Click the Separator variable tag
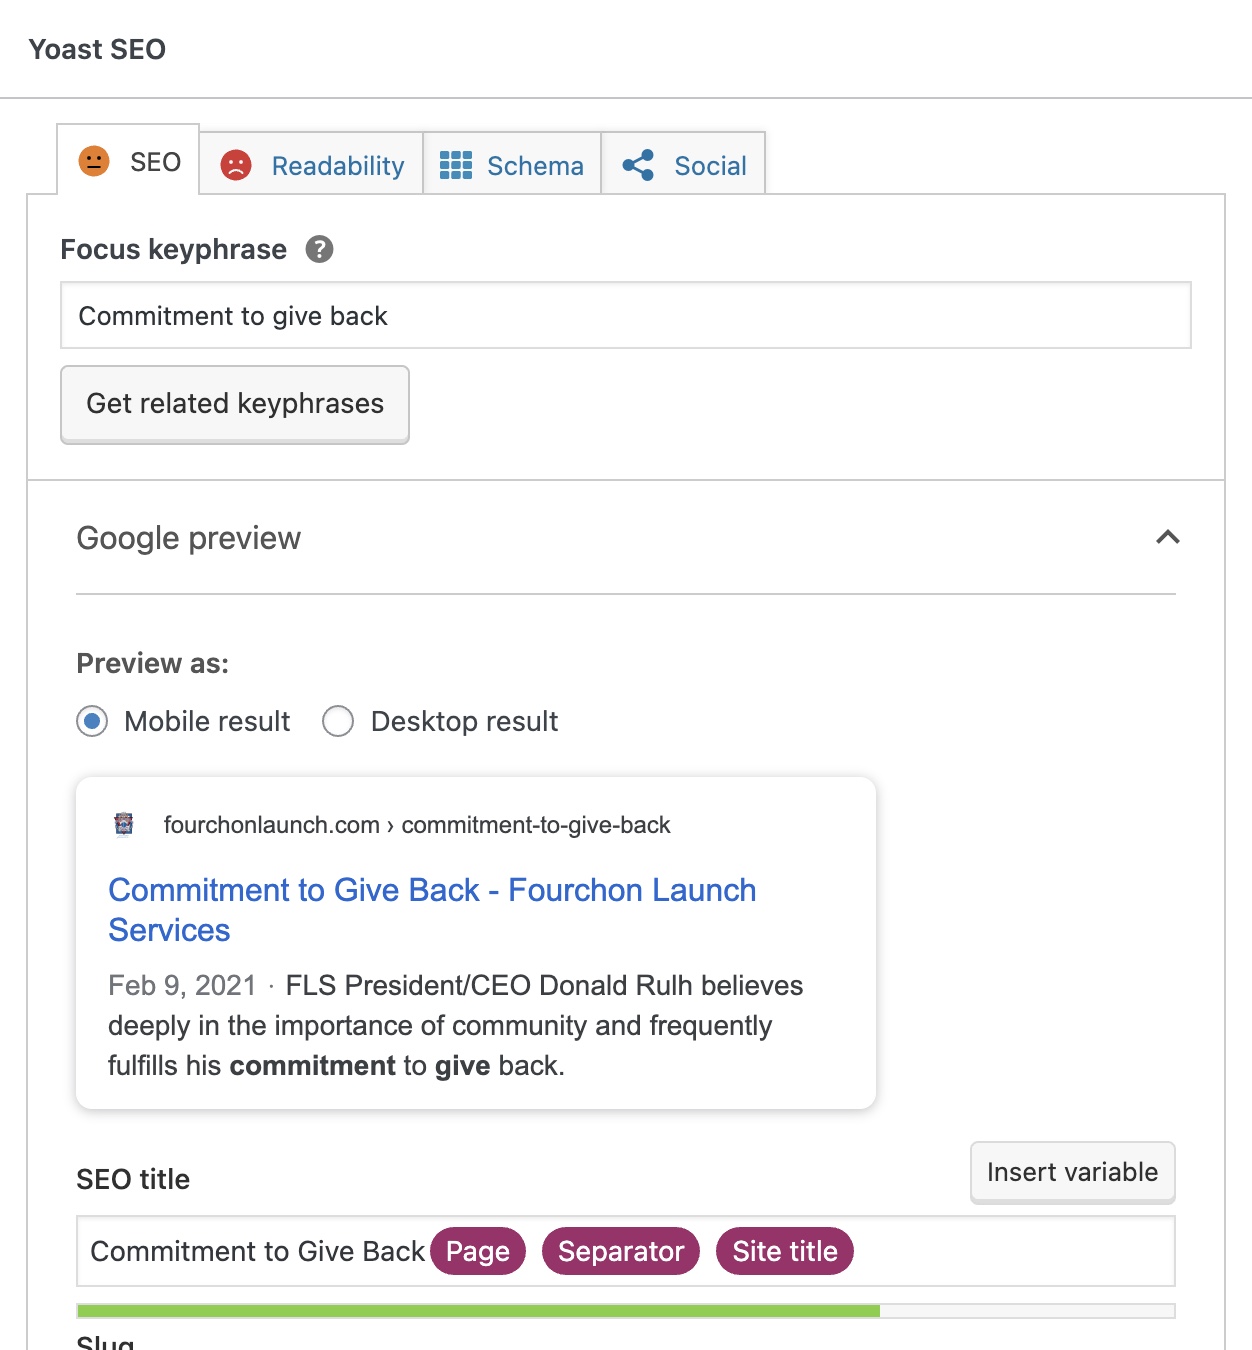This screenshot has height=1350, width=1252. click(621, 1251)
